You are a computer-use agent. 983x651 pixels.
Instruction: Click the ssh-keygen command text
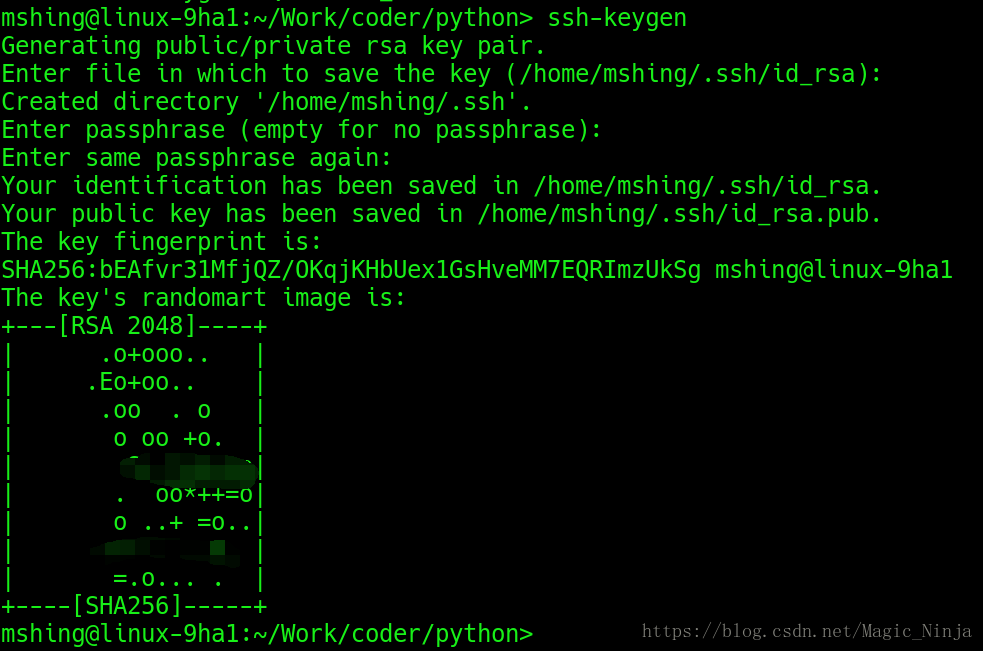pos(617,18)
